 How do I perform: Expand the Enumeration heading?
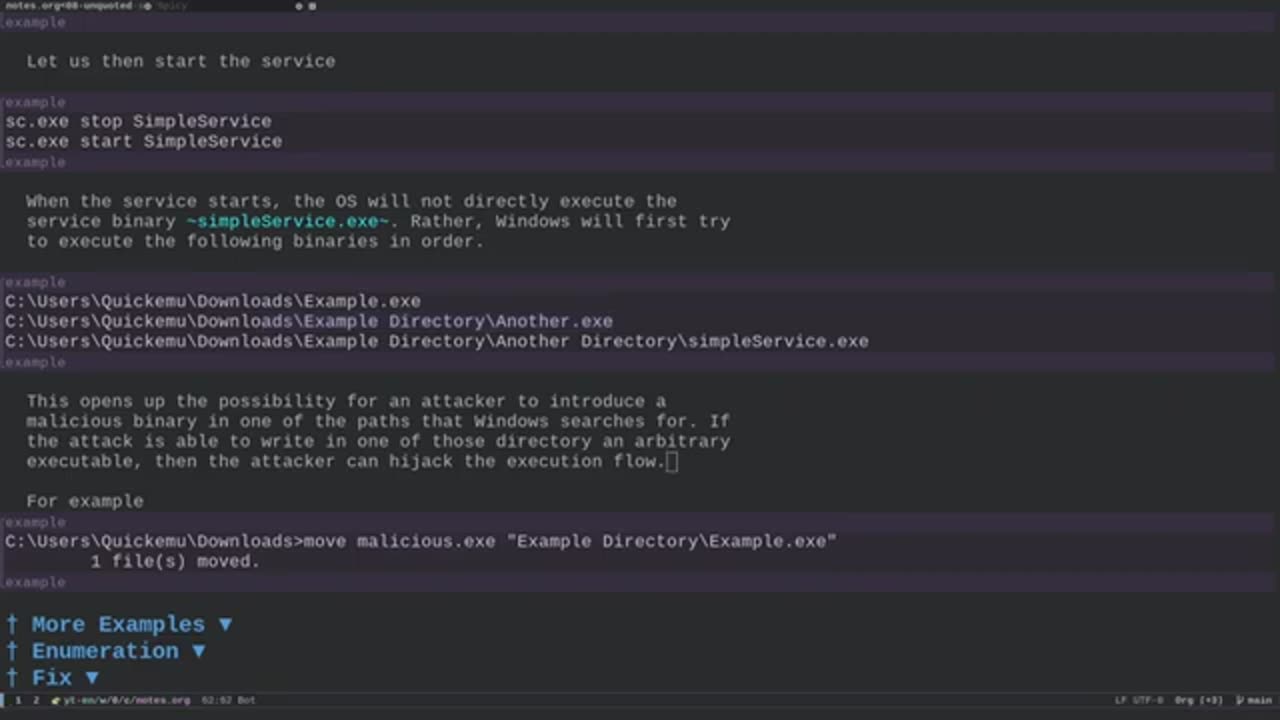point(105,651)
